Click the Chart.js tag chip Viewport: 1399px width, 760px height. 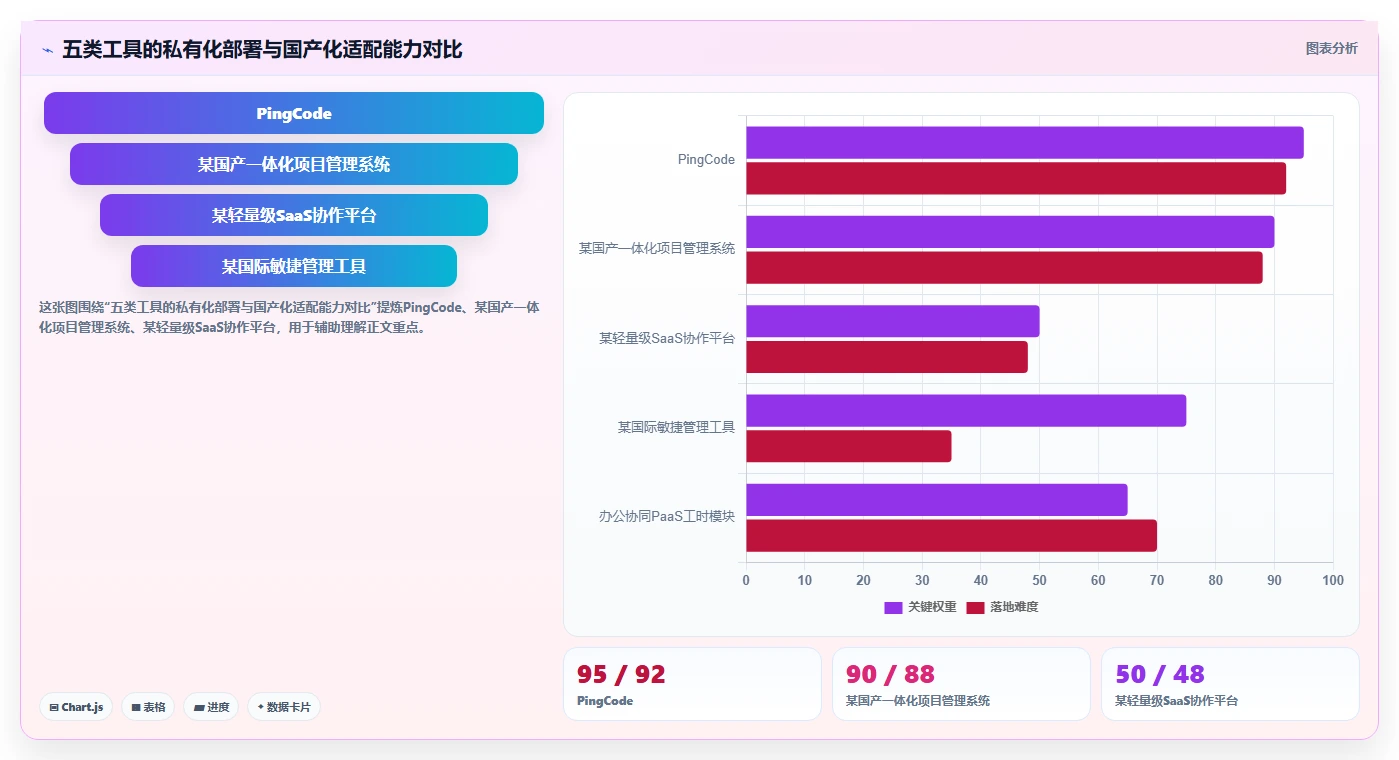(77, 707)
